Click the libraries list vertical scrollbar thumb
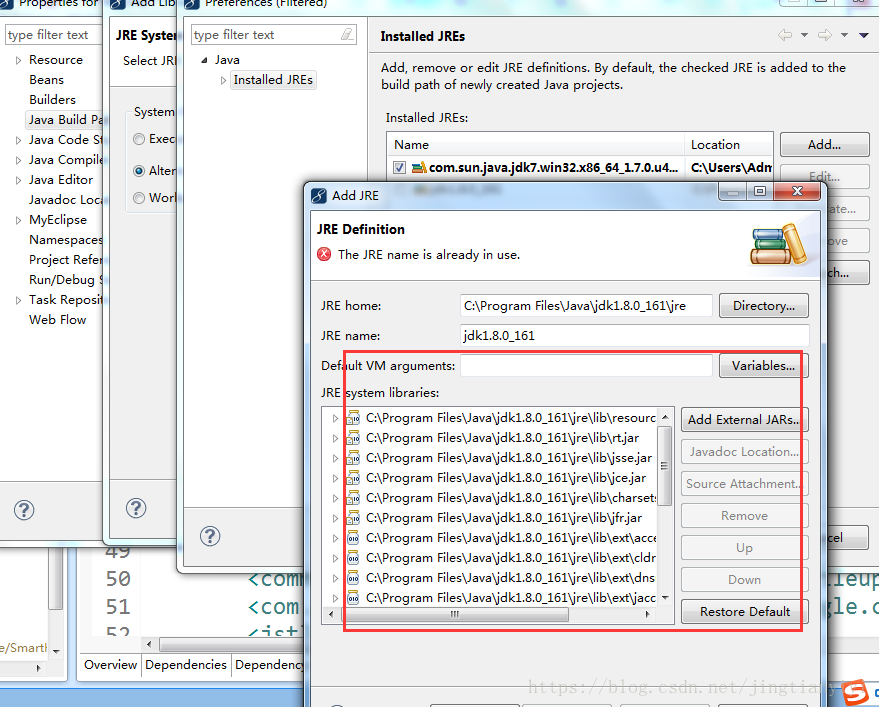Viewport: 879px width, 707px height. 664,465
